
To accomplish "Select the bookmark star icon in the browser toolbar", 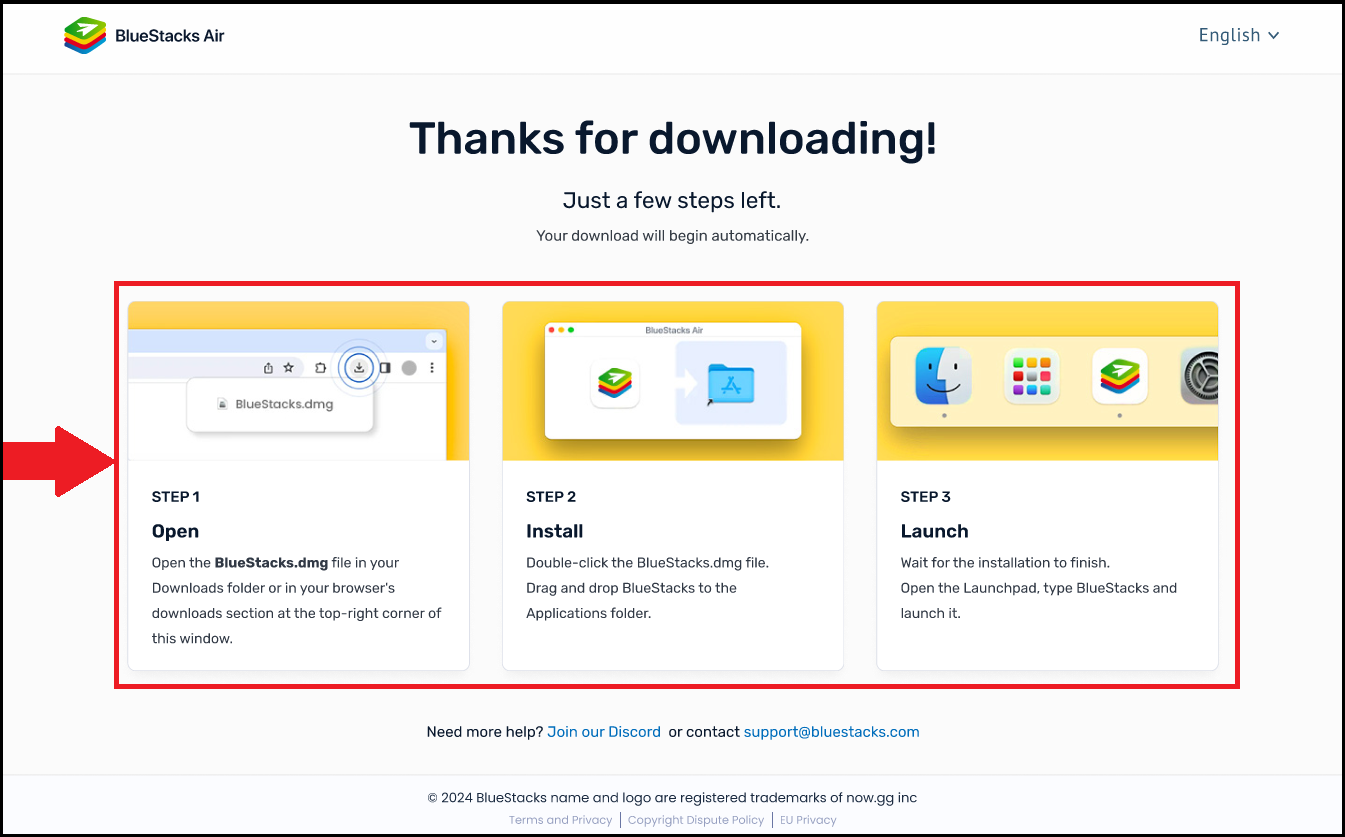I will (288, 367).
